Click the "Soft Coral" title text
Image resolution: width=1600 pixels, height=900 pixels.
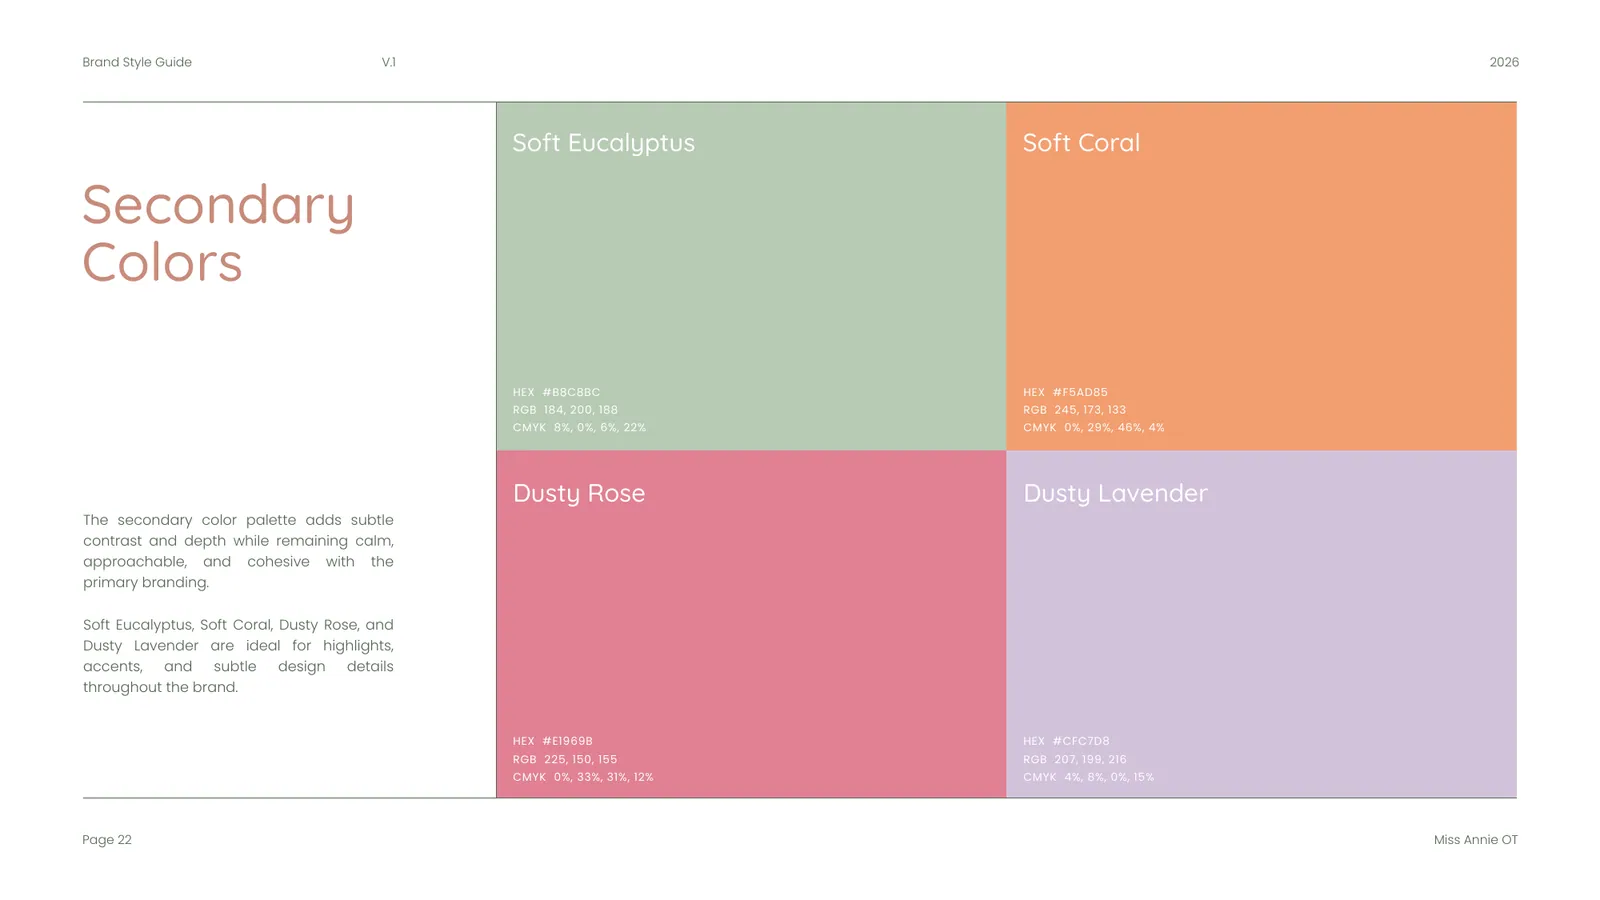(x=1081, y=143)
